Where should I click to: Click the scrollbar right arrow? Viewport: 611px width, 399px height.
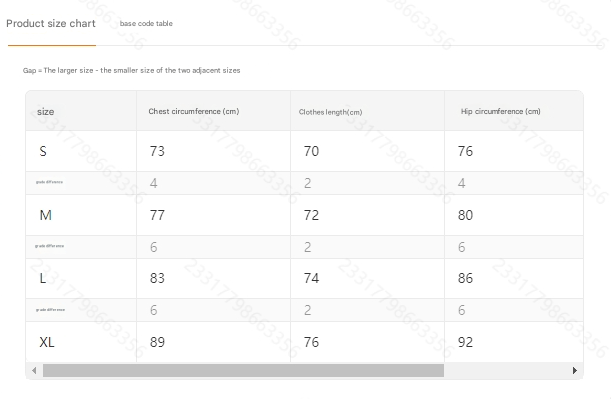click(574, 371)
